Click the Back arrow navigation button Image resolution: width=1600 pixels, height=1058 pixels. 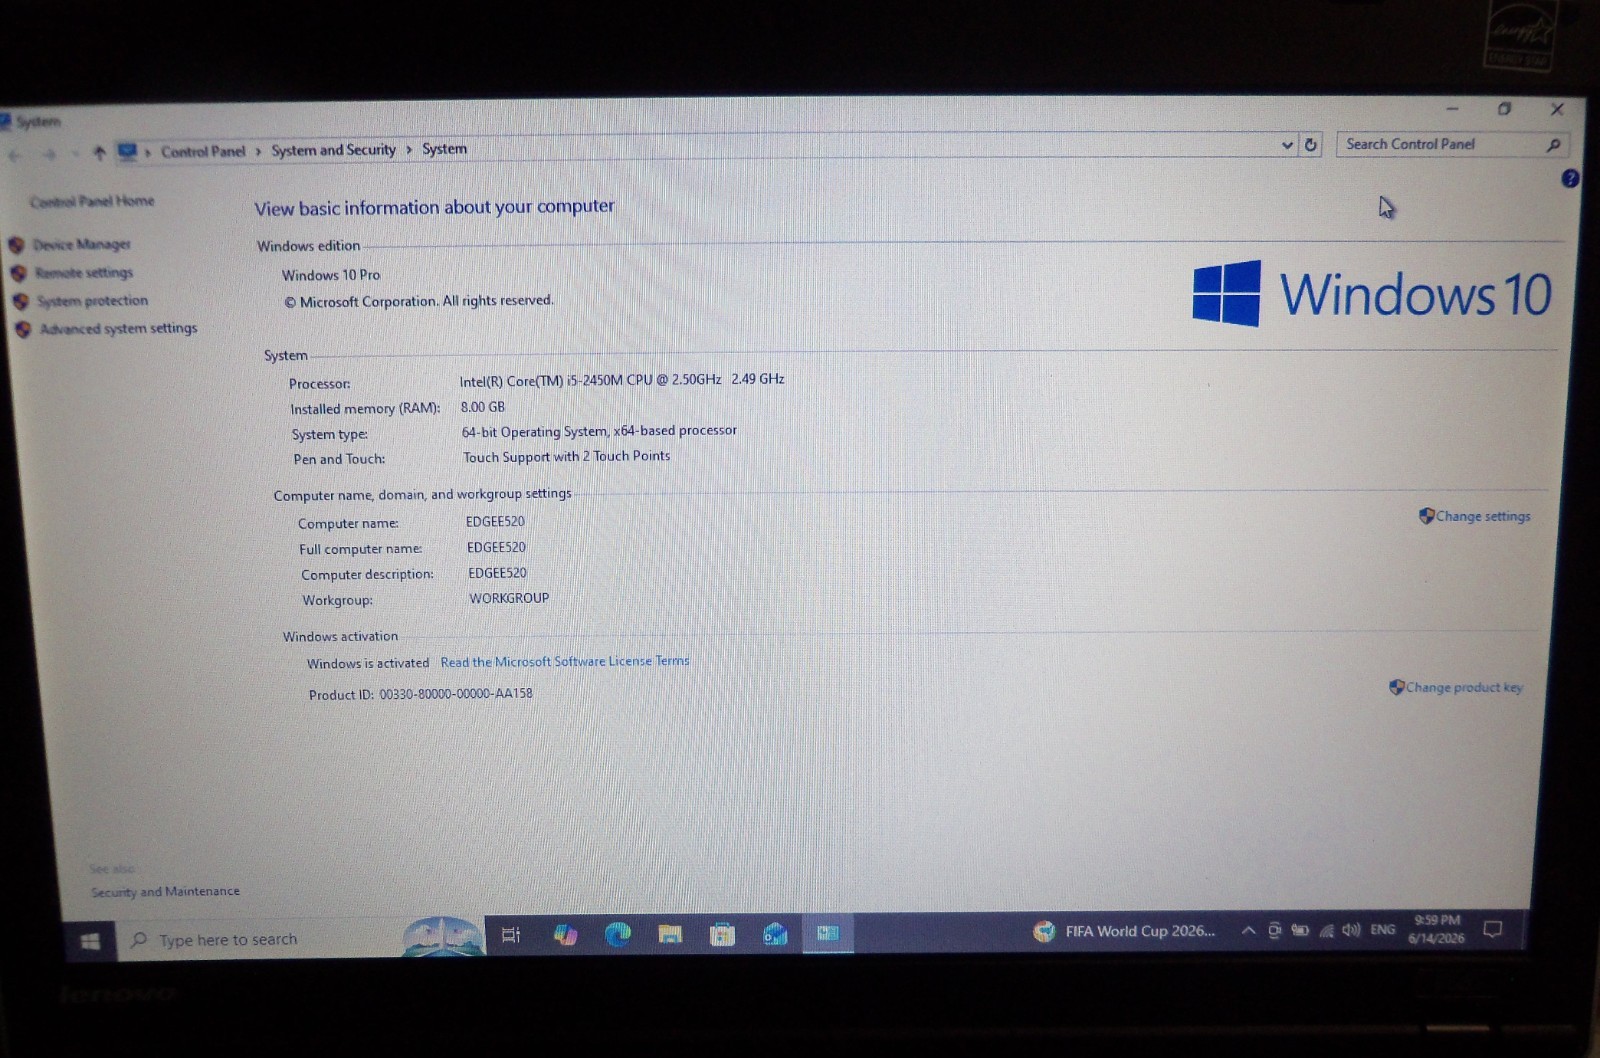[15, 154]
